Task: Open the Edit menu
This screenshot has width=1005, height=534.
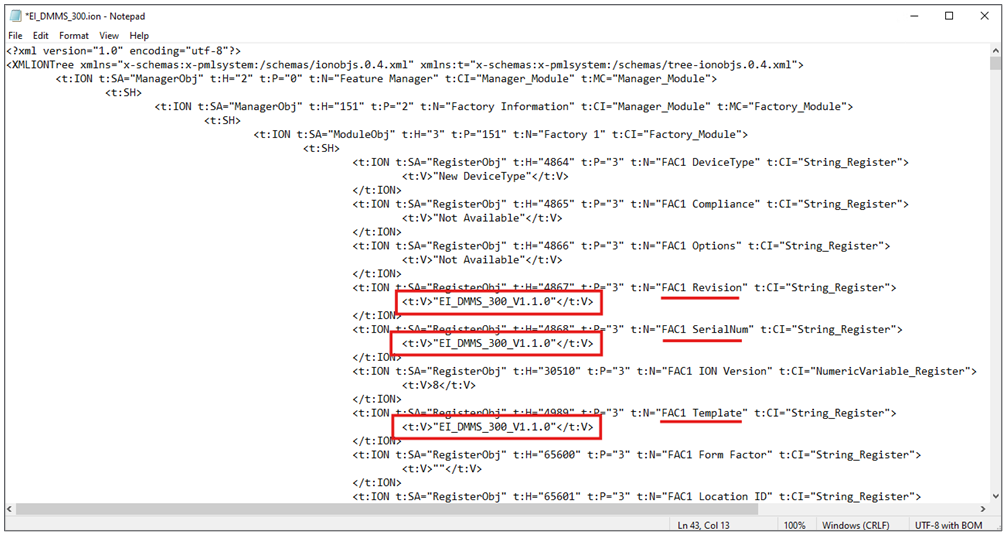Action: (x=41, y=36)
